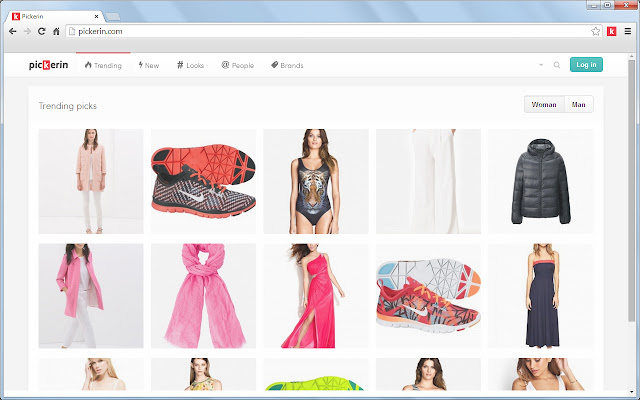Open the bright pink coat pick
The image size is (640, 400).
[91, 296]
